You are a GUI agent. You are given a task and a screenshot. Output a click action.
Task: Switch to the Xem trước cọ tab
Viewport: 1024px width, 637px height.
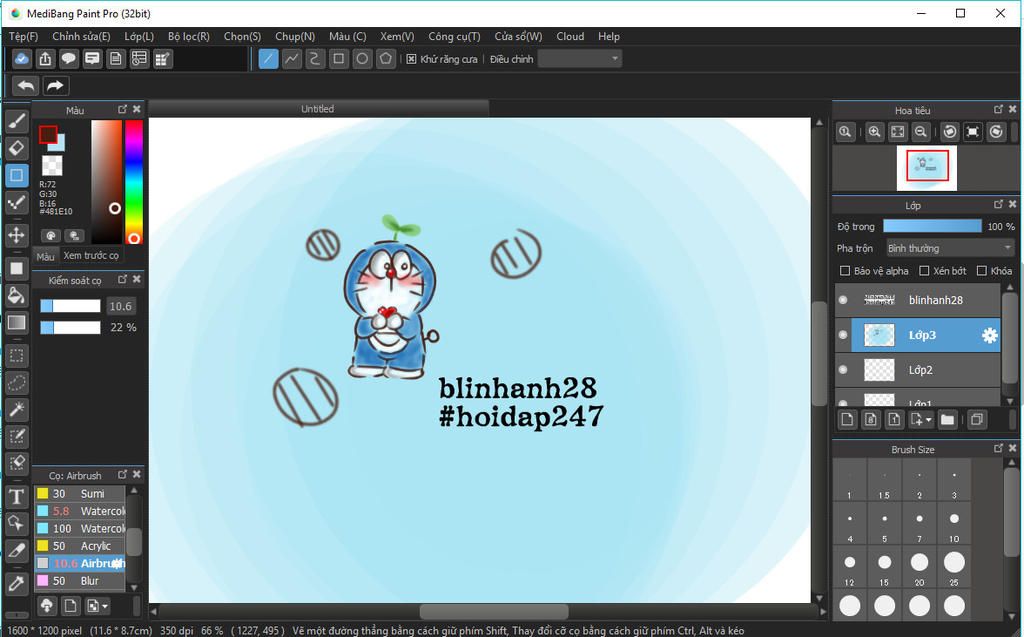click(91, 255)
